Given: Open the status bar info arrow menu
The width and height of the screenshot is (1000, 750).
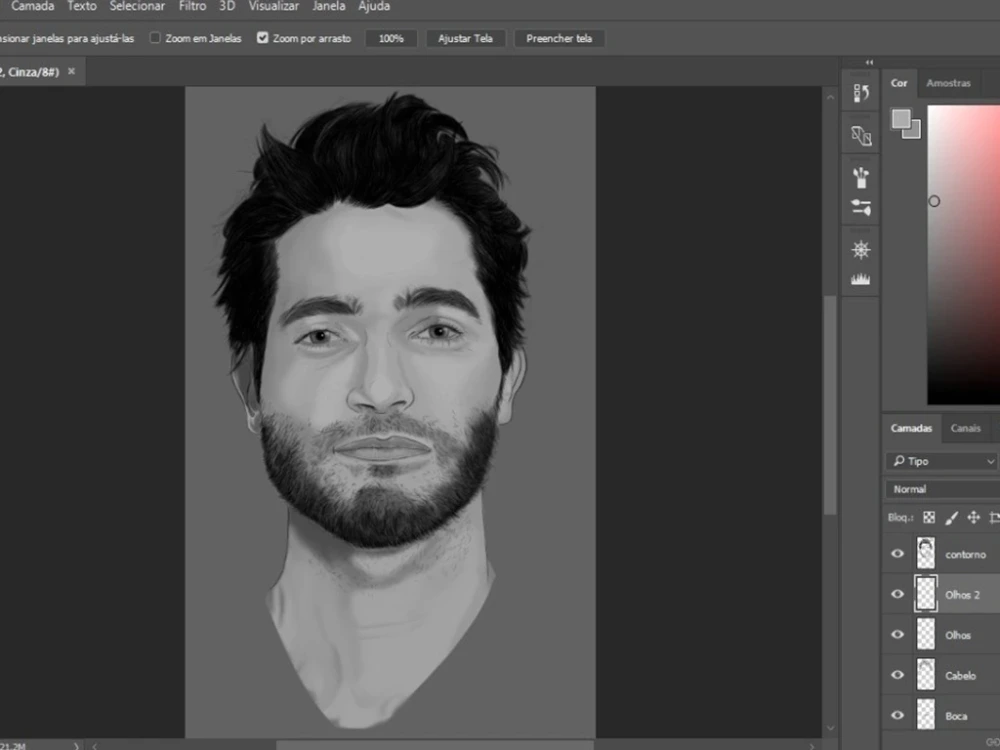Looking at the screenshot, I should click(x=76, y=746).
